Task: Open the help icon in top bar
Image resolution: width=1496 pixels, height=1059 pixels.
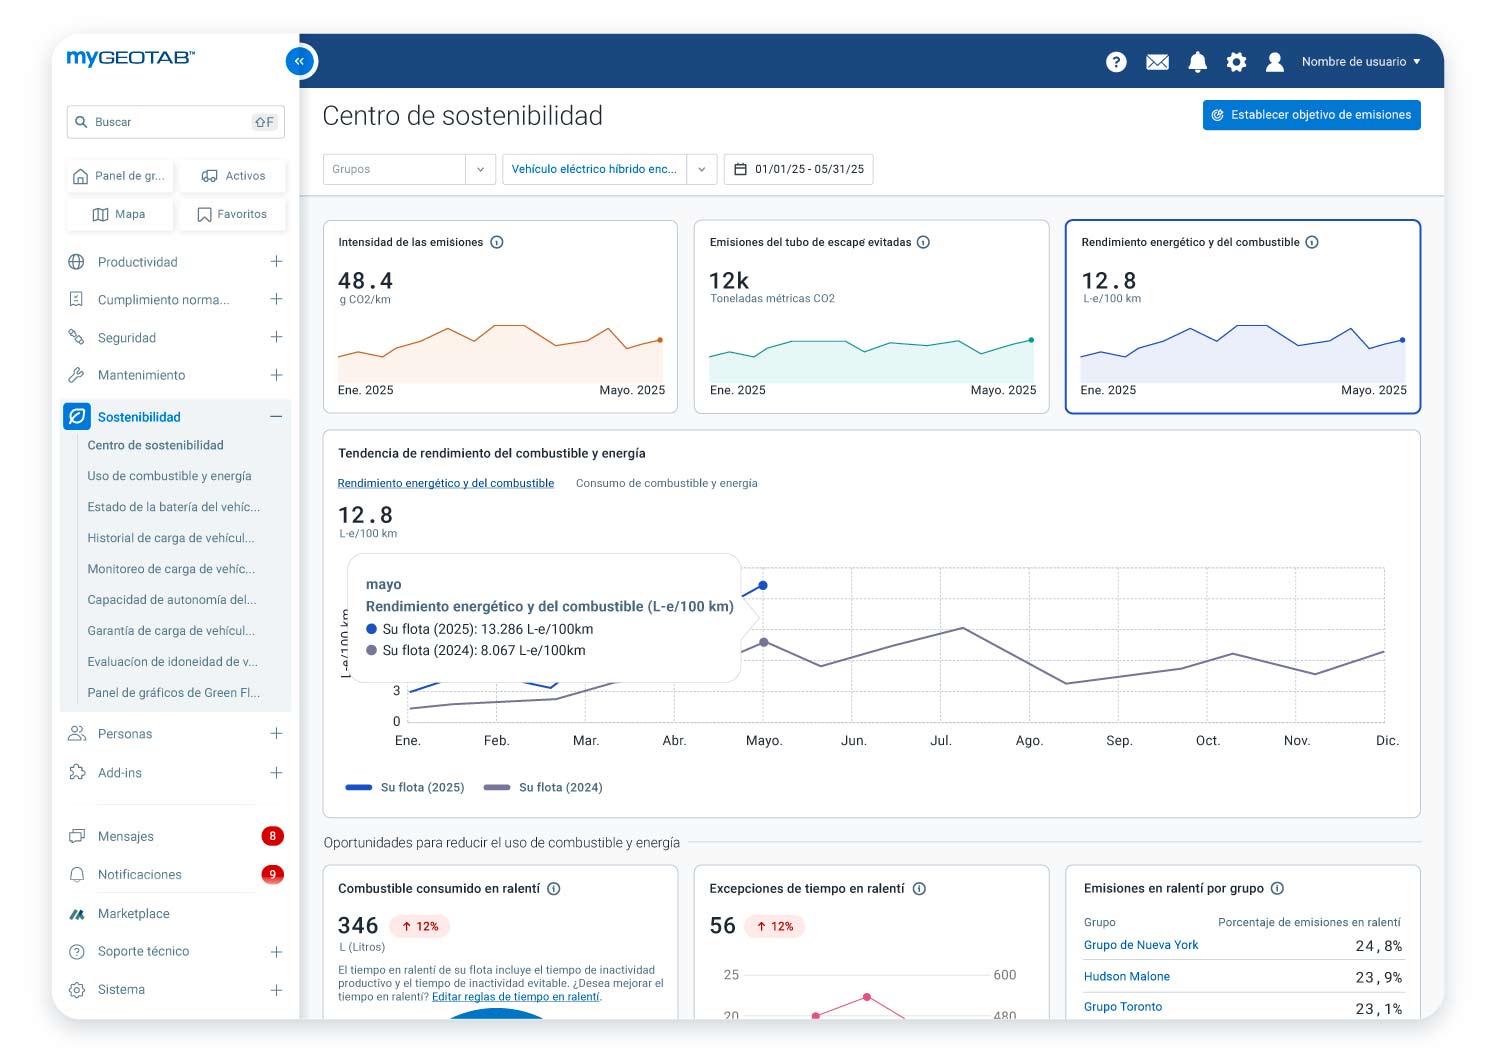Action: click(1115, 61)
